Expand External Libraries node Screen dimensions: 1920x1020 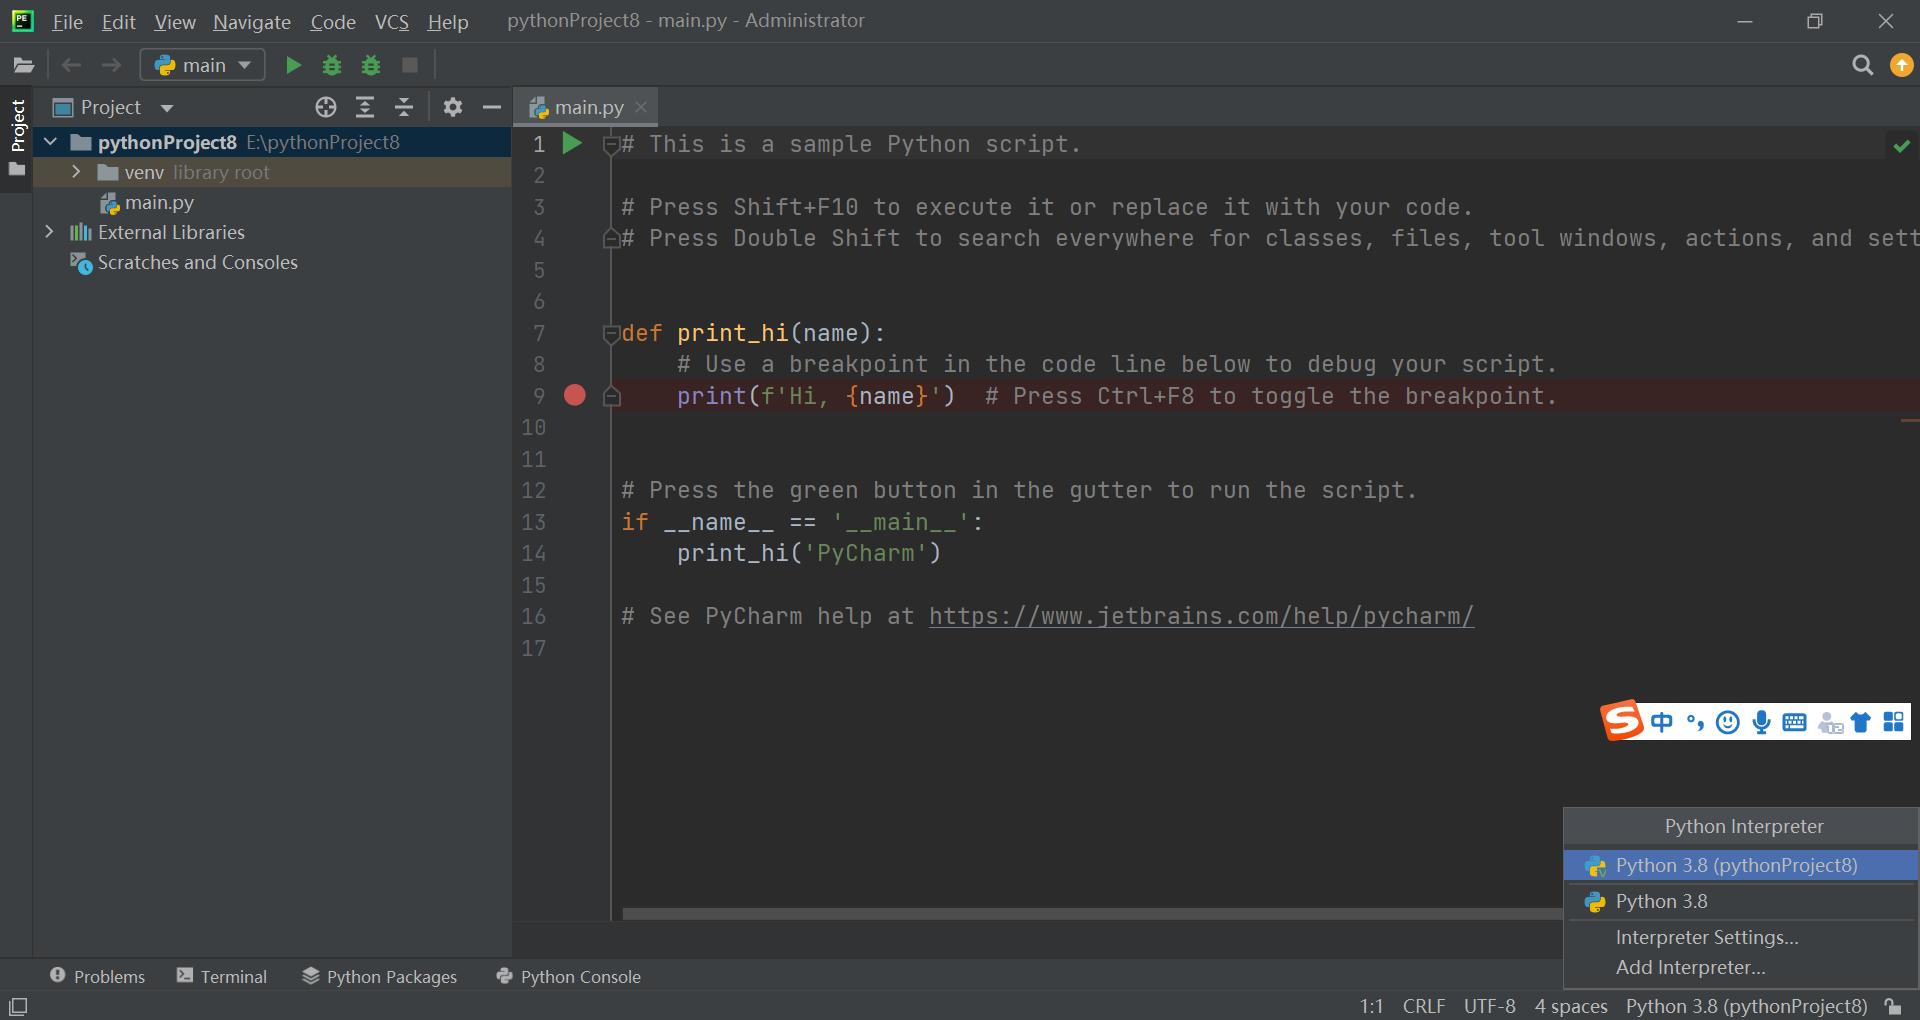coord(49,232)
